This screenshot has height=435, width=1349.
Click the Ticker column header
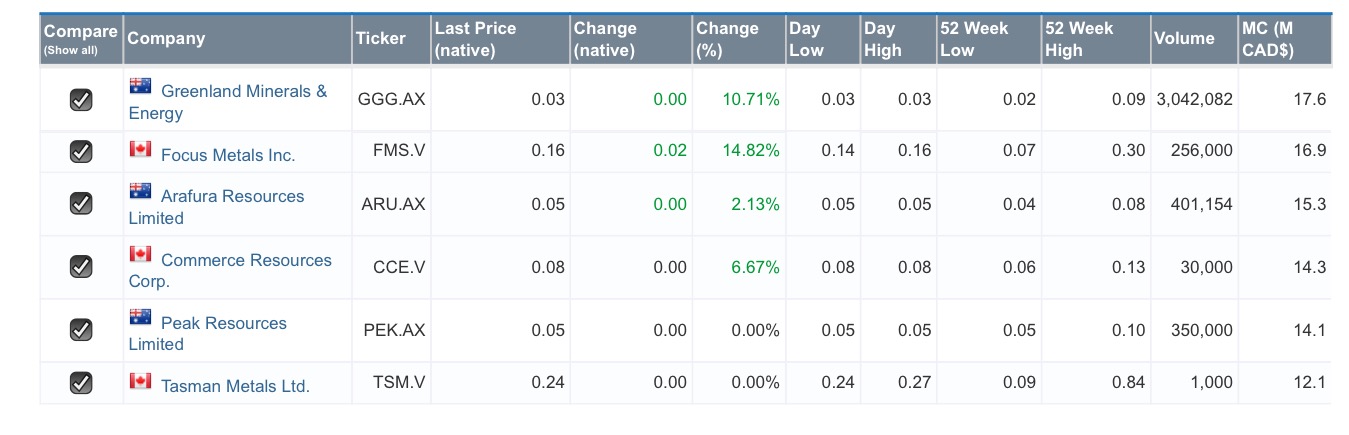coord(381,39)
